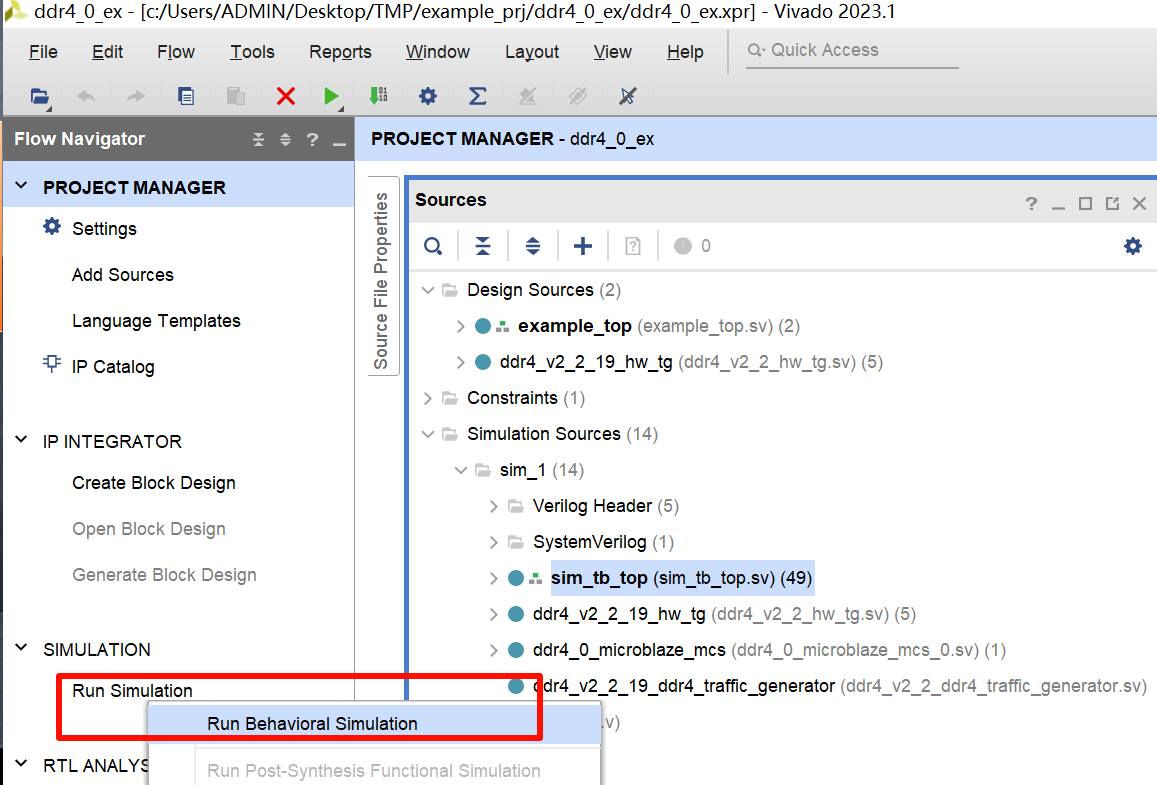This screenshot has height=785, width=1157.
Task: Collapse sim_1 folder arrow
Action: [x=460, y=470]
